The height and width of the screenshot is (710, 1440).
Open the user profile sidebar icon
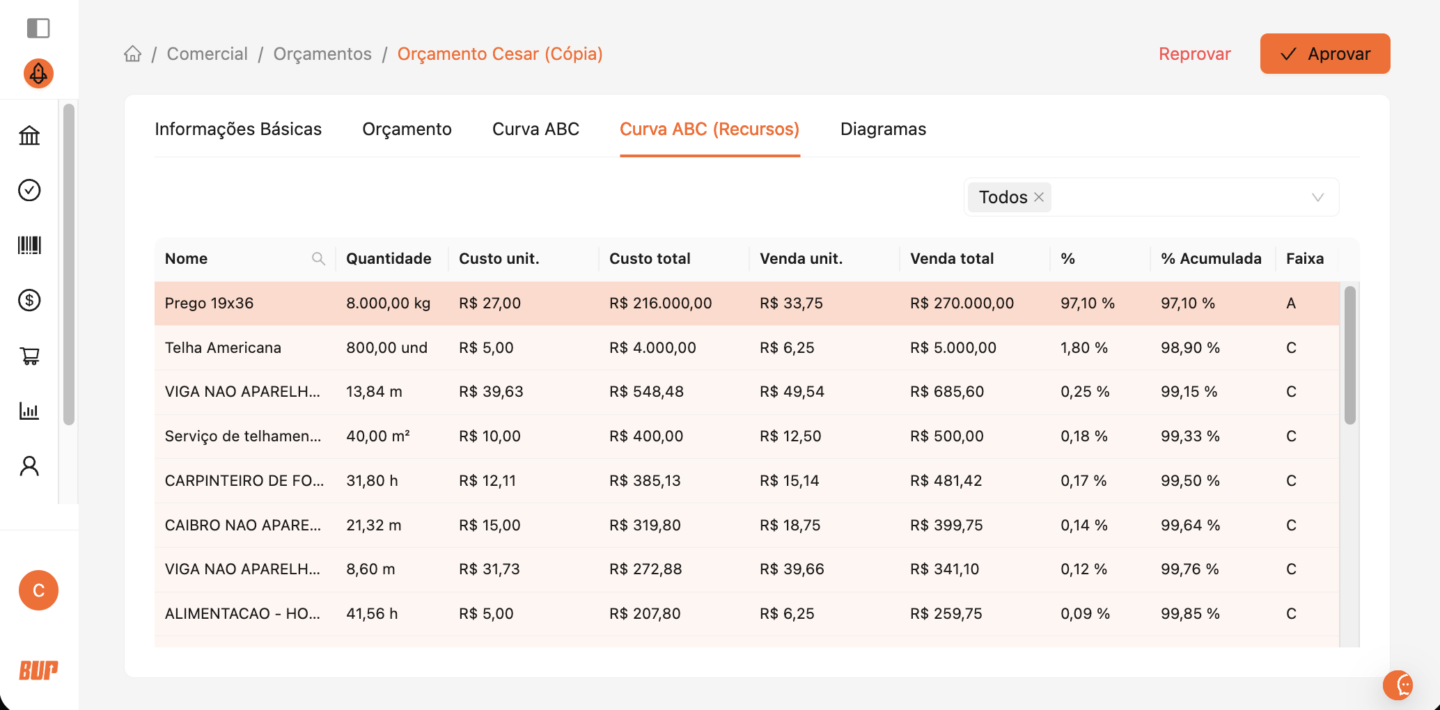tap(30, 465)
